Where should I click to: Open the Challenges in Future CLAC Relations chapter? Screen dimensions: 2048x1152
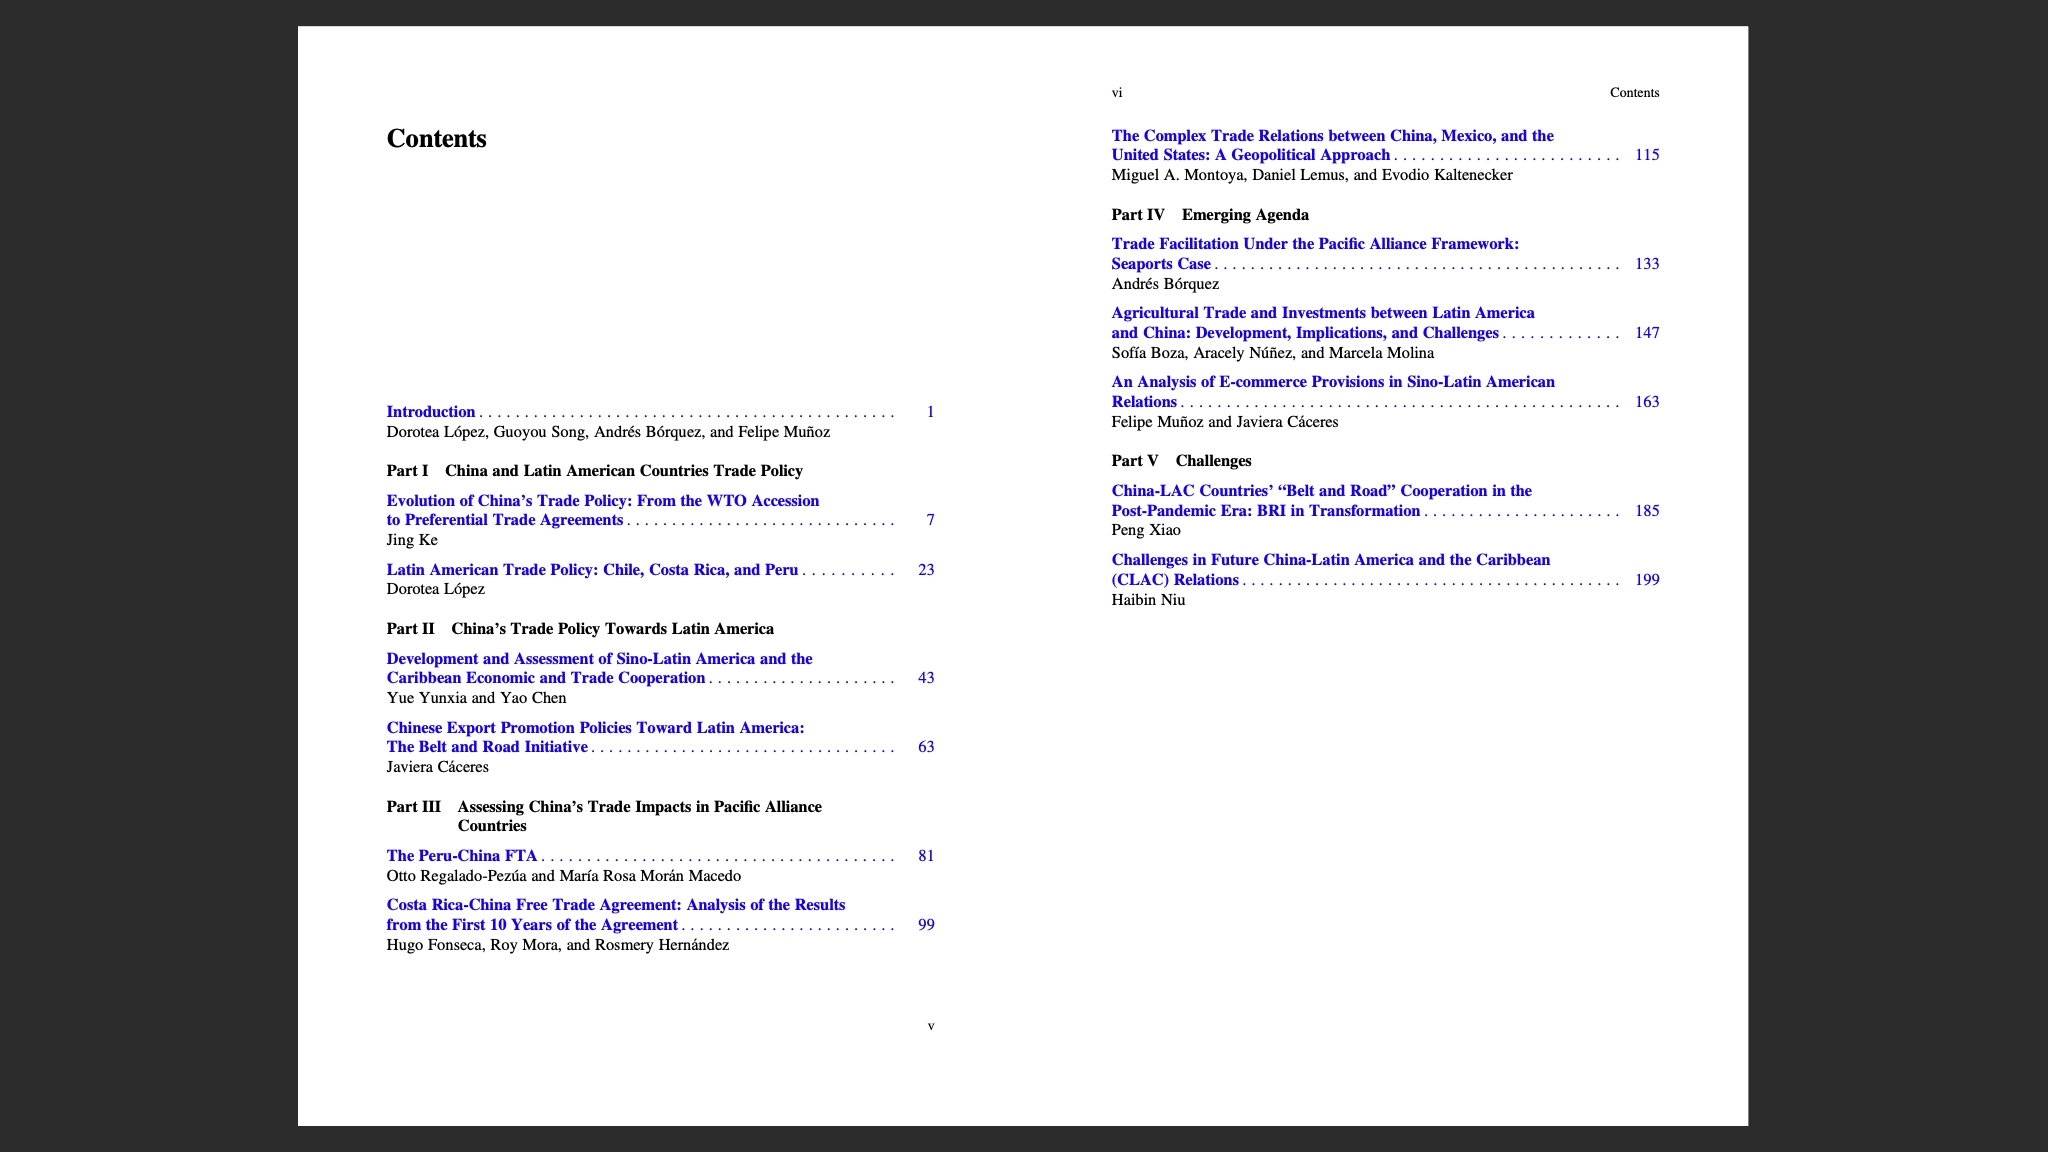1330,569
